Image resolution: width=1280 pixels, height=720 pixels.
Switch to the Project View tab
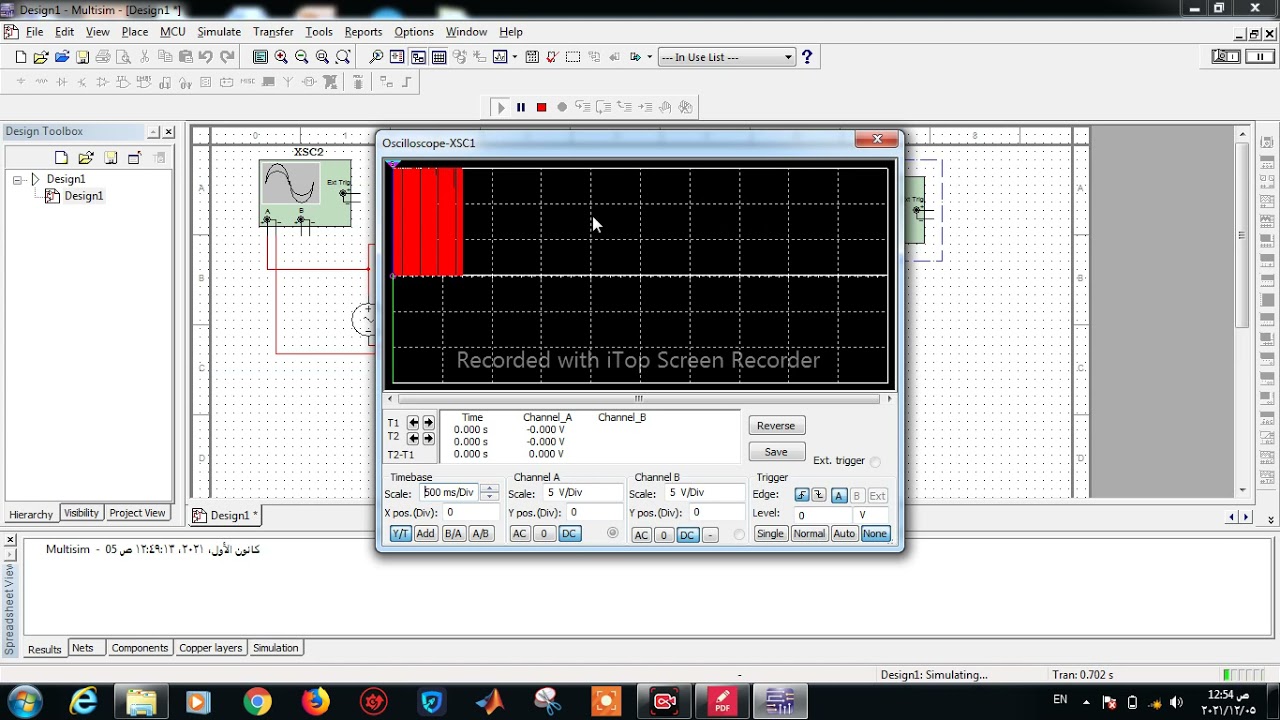[137, 513]
